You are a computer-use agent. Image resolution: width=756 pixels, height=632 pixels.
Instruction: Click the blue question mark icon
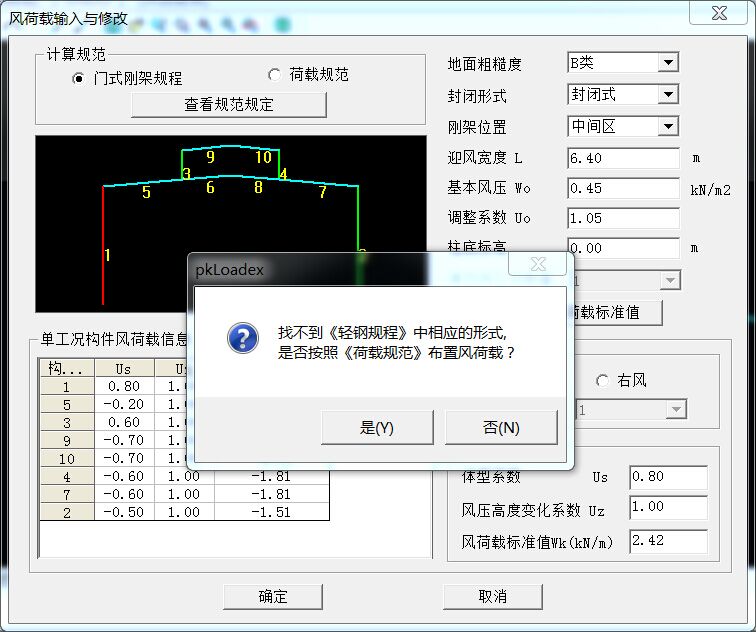coord(243,338)
